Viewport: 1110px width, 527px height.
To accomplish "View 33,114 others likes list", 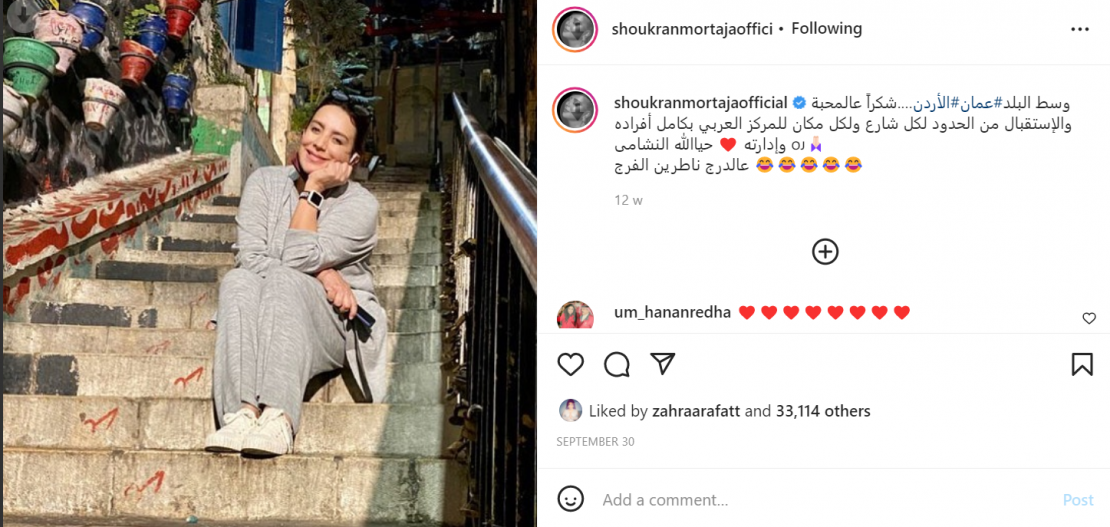I will 823,411.
